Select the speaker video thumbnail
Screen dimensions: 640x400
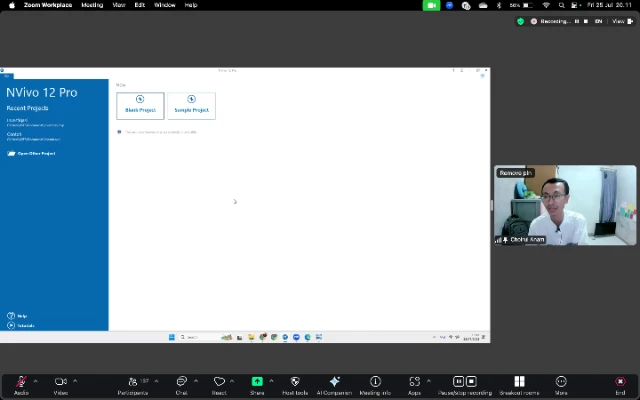coord(565,205)
